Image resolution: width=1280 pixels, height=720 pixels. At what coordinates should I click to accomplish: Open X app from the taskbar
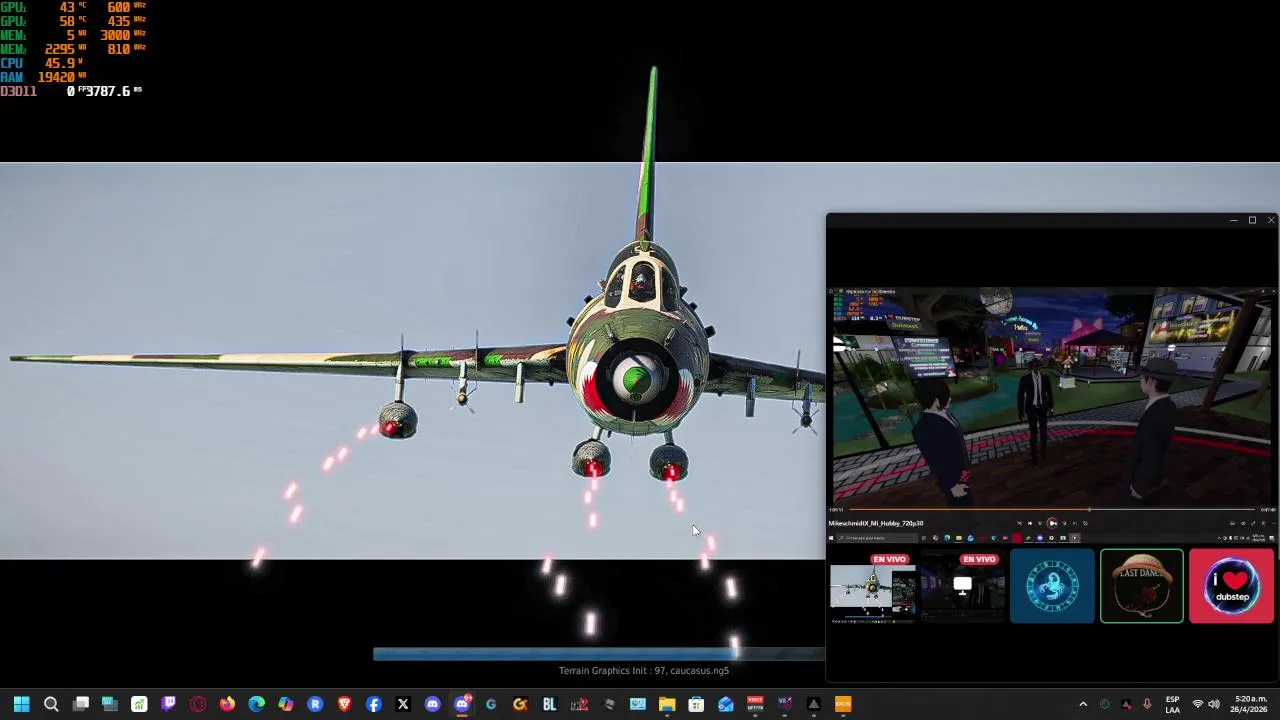(403, 704)
